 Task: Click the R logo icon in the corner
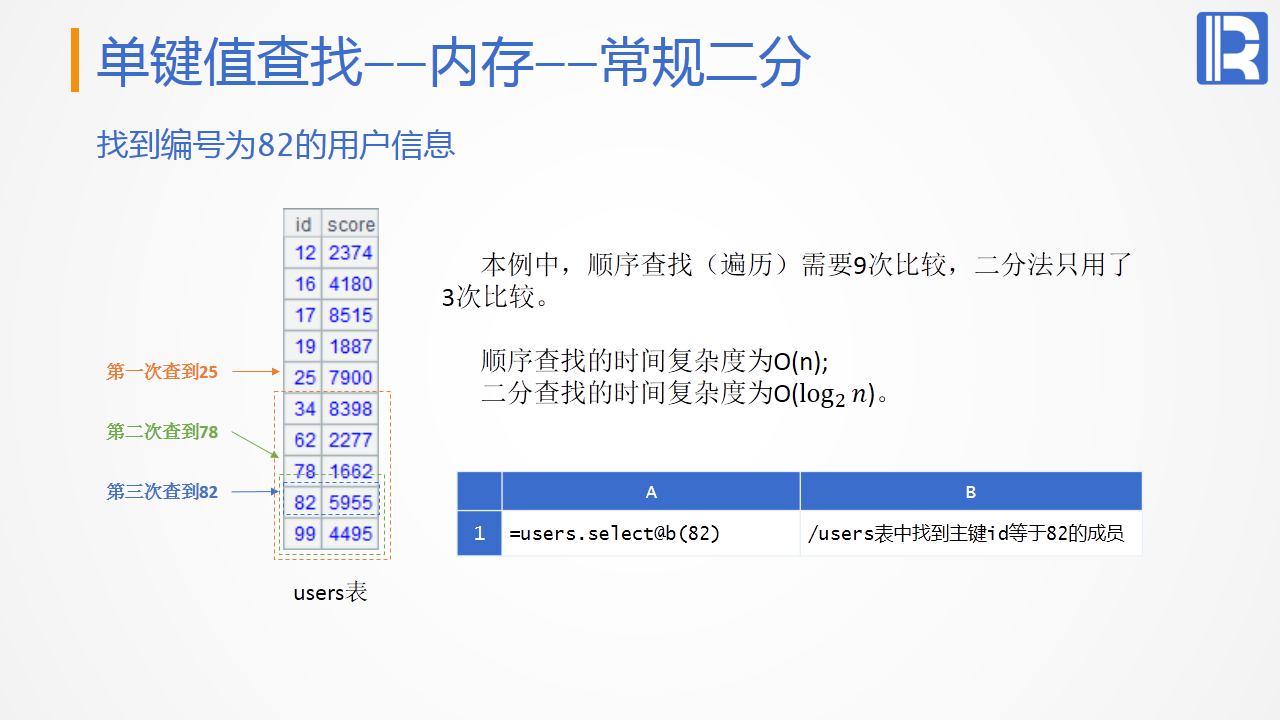[1232, 48]
